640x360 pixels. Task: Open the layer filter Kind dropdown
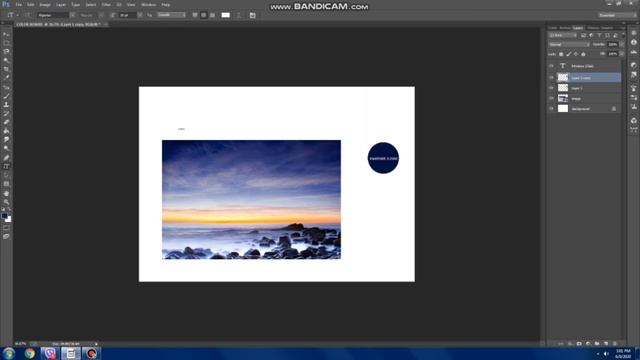562,36
